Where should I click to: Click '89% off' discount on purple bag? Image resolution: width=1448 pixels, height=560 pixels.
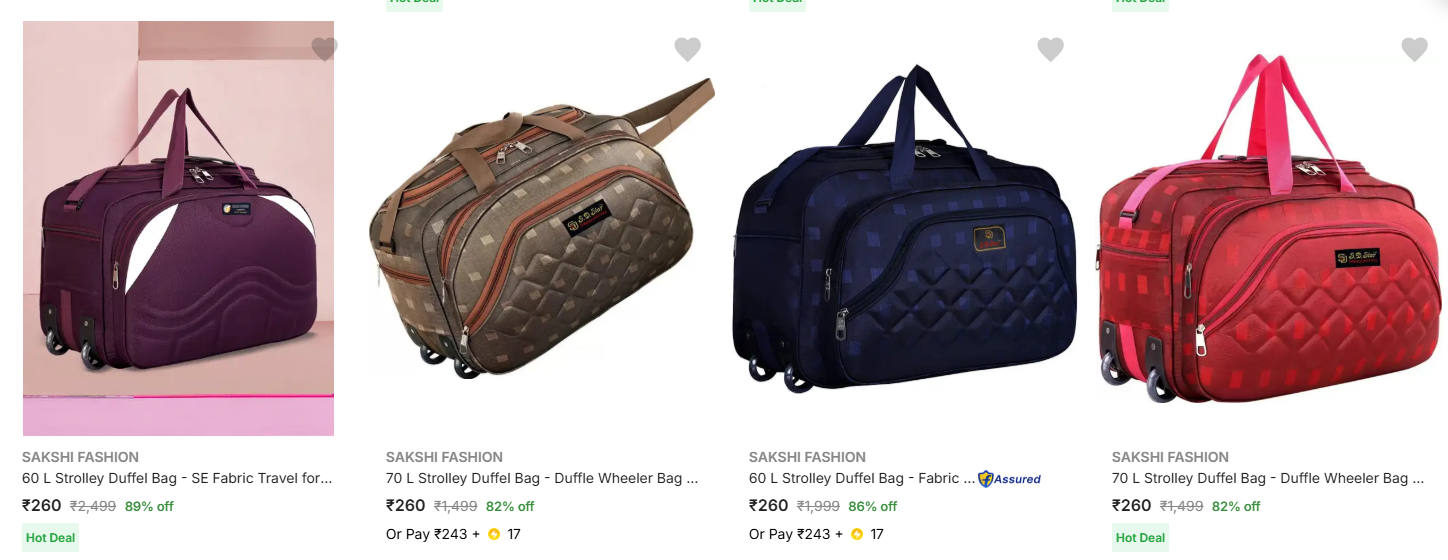(149, 506)
